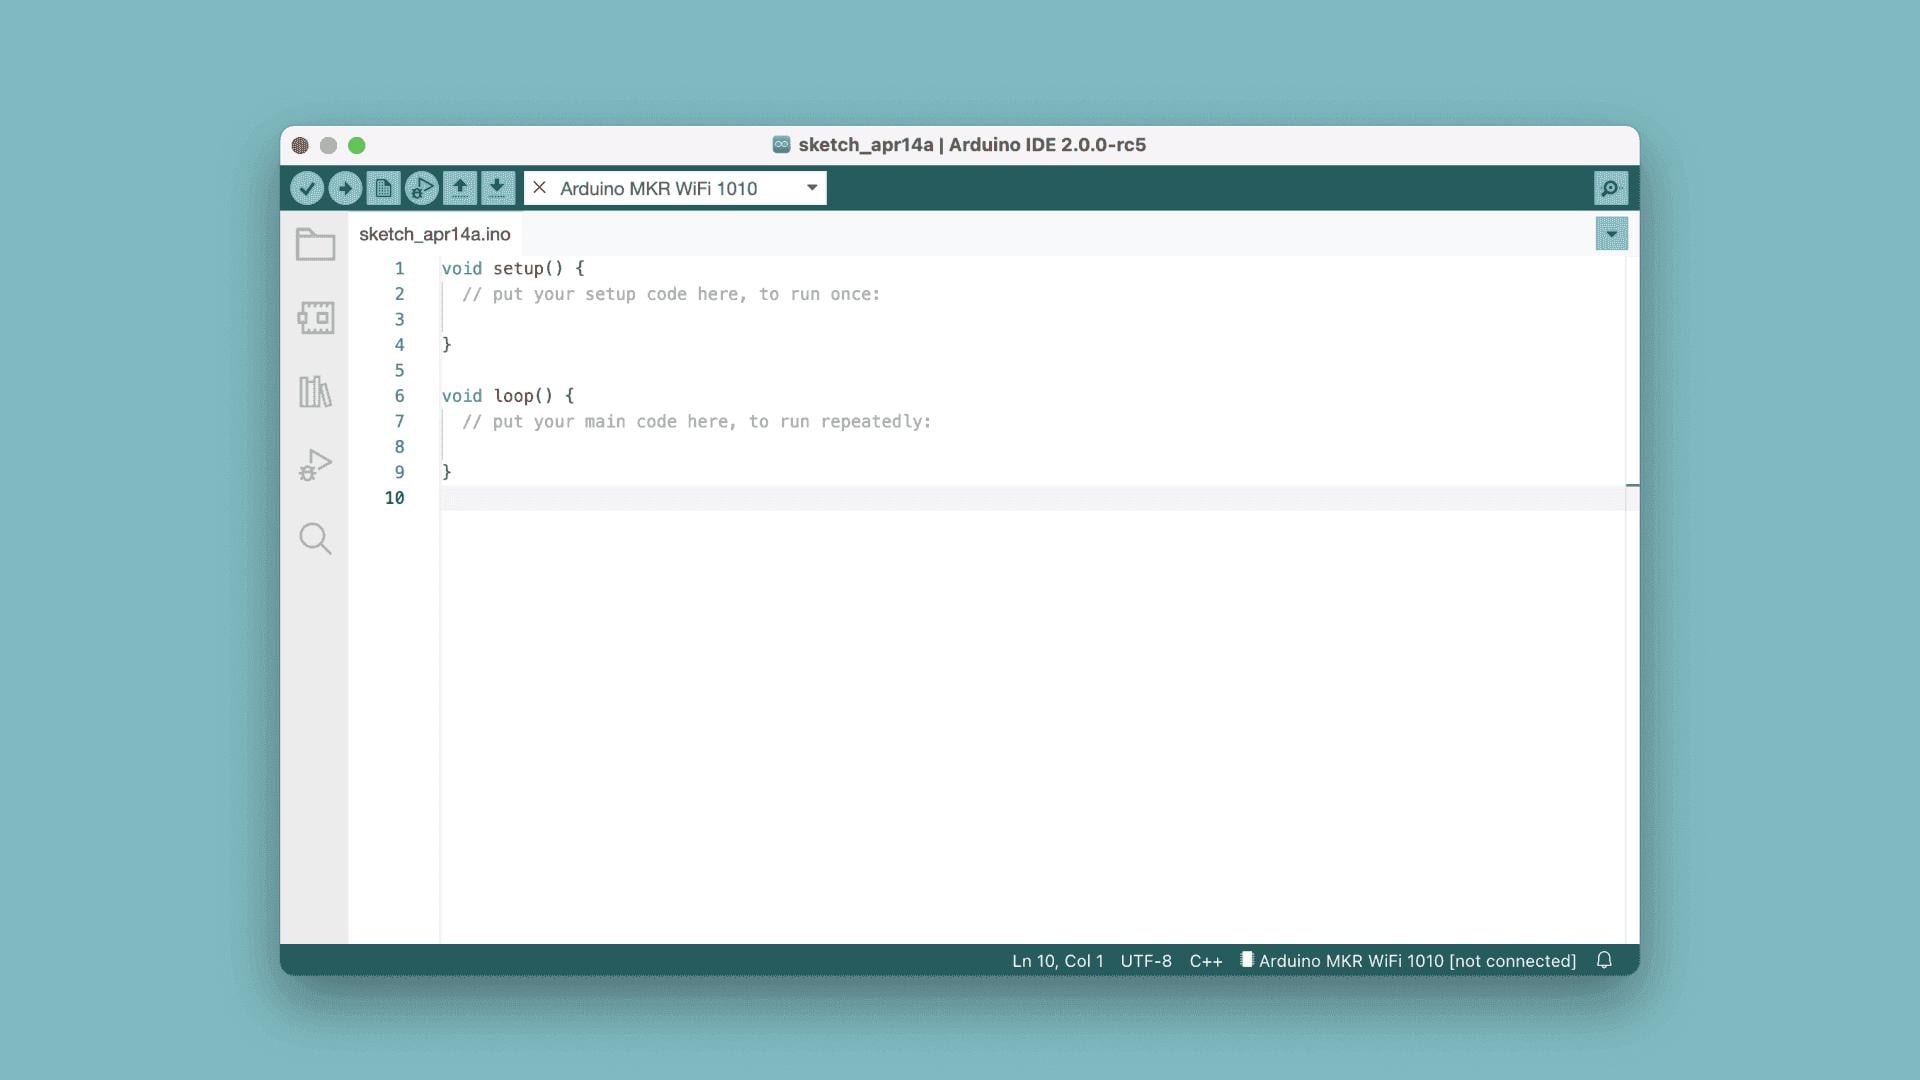Open the Boards Manager
Screen dimensions: 1920x1080
[x=316, y=318]
